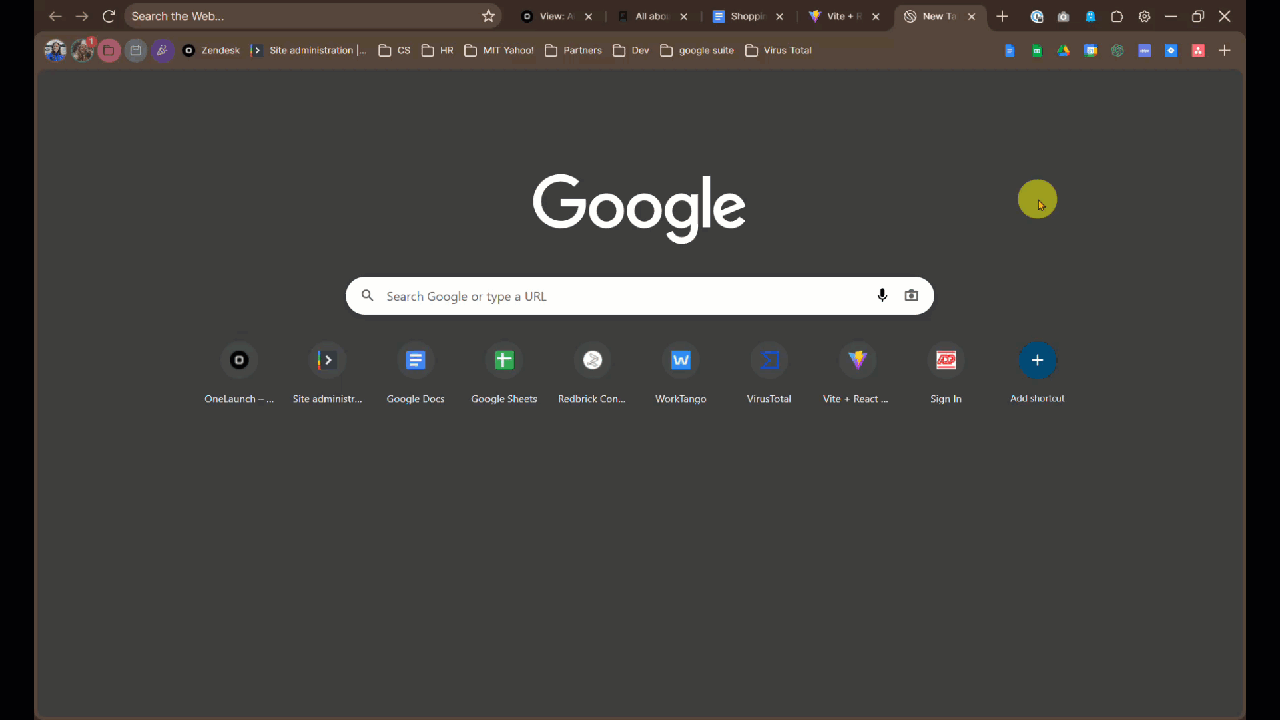Open the camera screenshot toolbar icon
This screenshot has height=720, width=1280.
pyautogui.click(x=1063, y=17)
